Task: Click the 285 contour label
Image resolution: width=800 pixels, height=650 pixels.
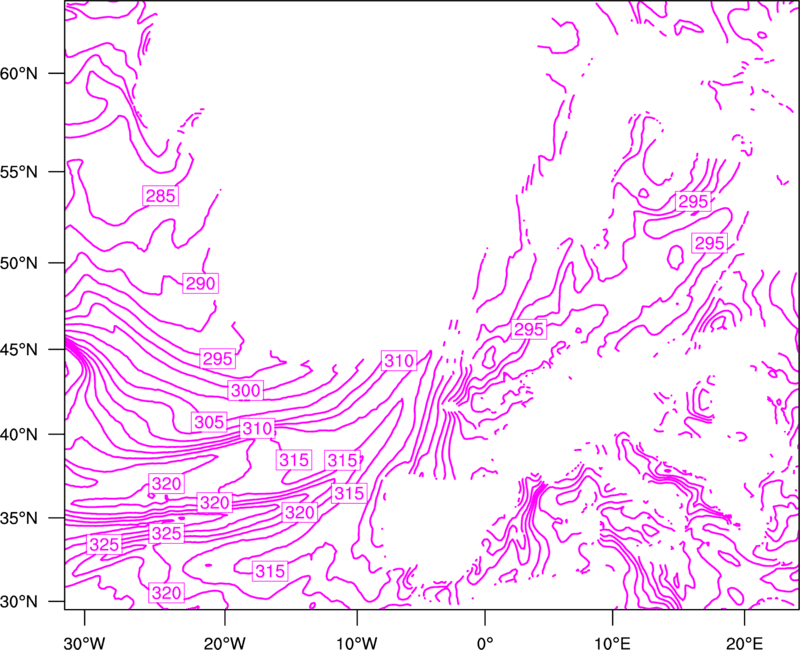Action: pos(160,196)
